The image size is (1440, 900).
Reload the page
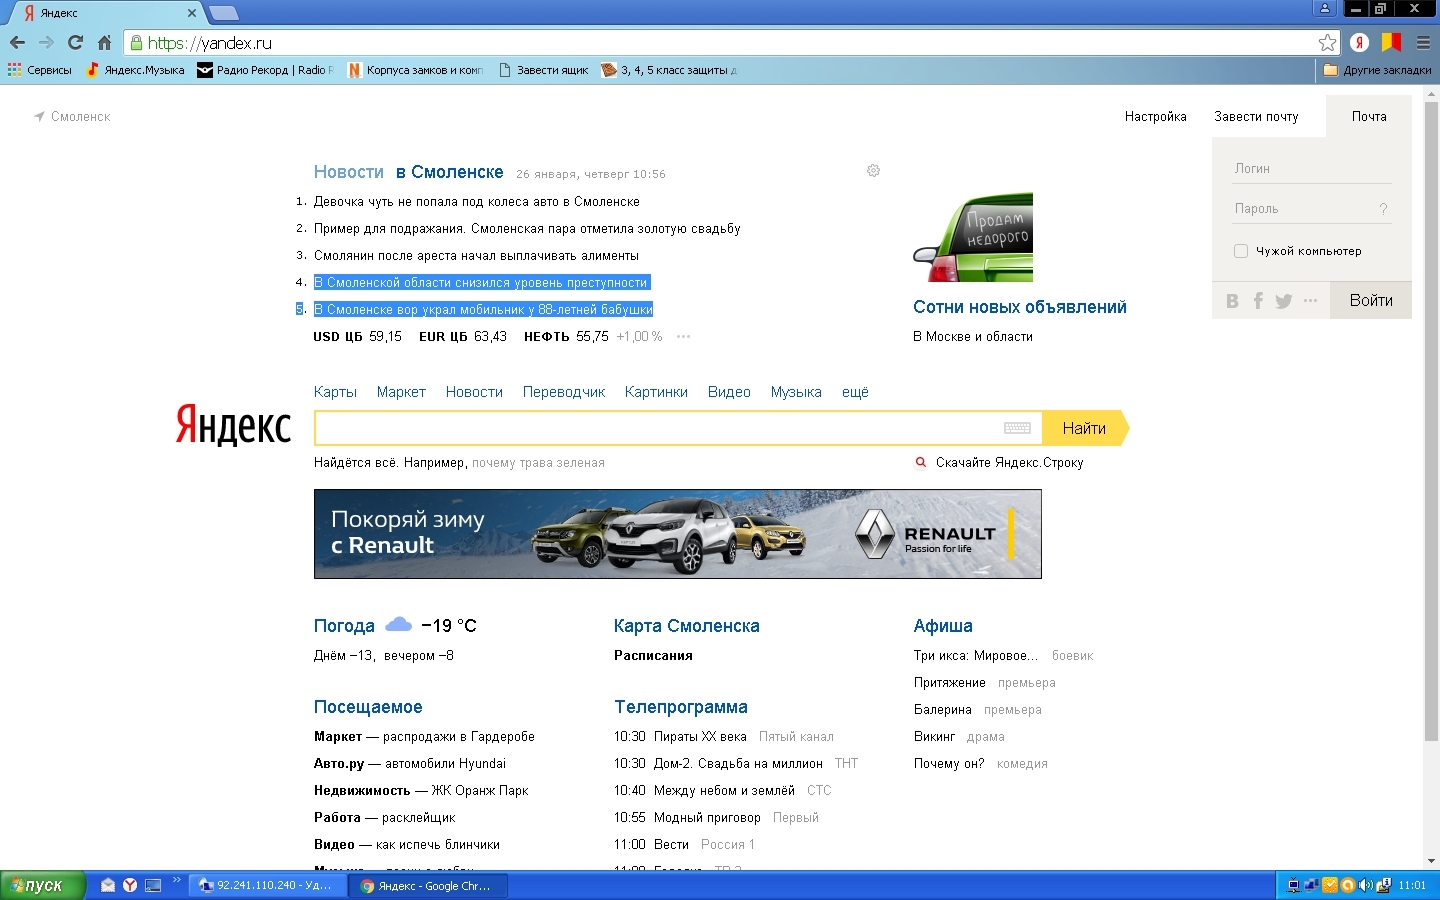click(x=75, y=43)
